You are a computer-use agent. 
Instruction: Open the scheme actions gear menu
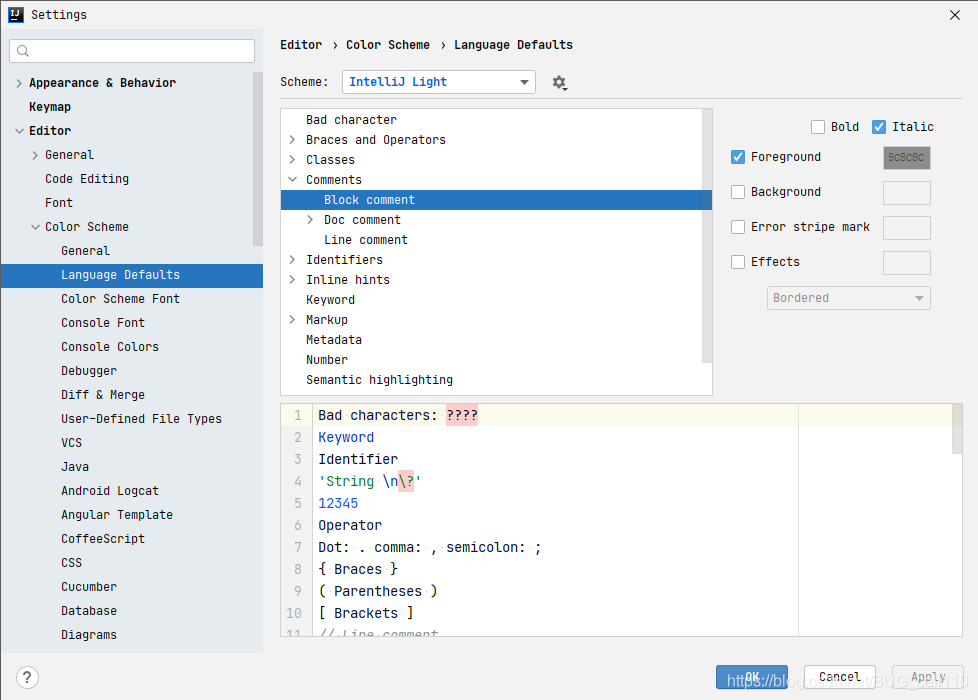coord(560,83)
